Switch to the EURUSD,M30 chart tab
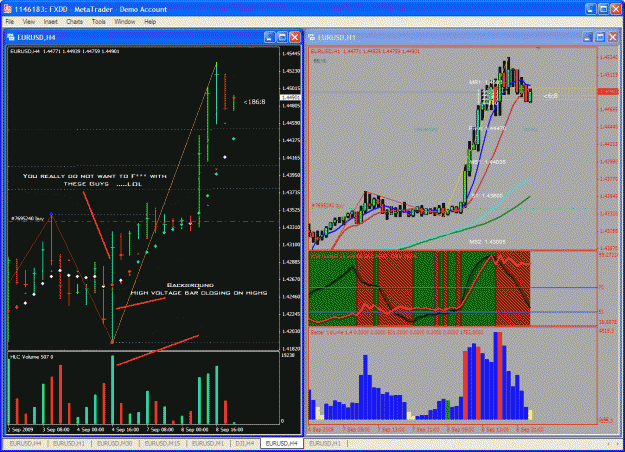This screenshot has width=625, height=452. tap(114, 443)
